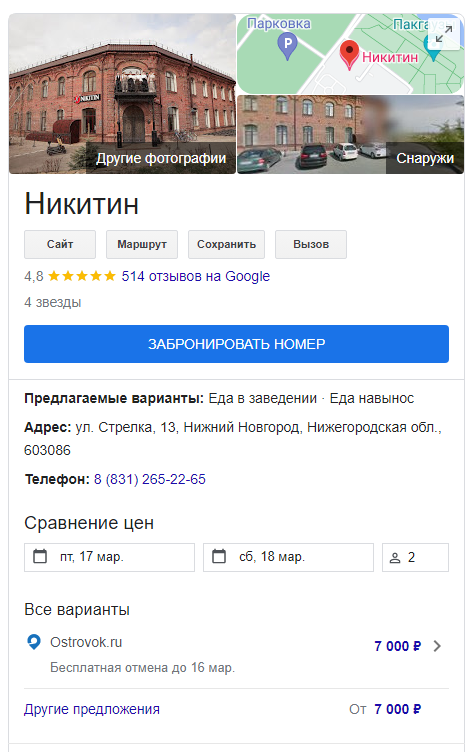Click the Вызов button

tap(311, 244)
